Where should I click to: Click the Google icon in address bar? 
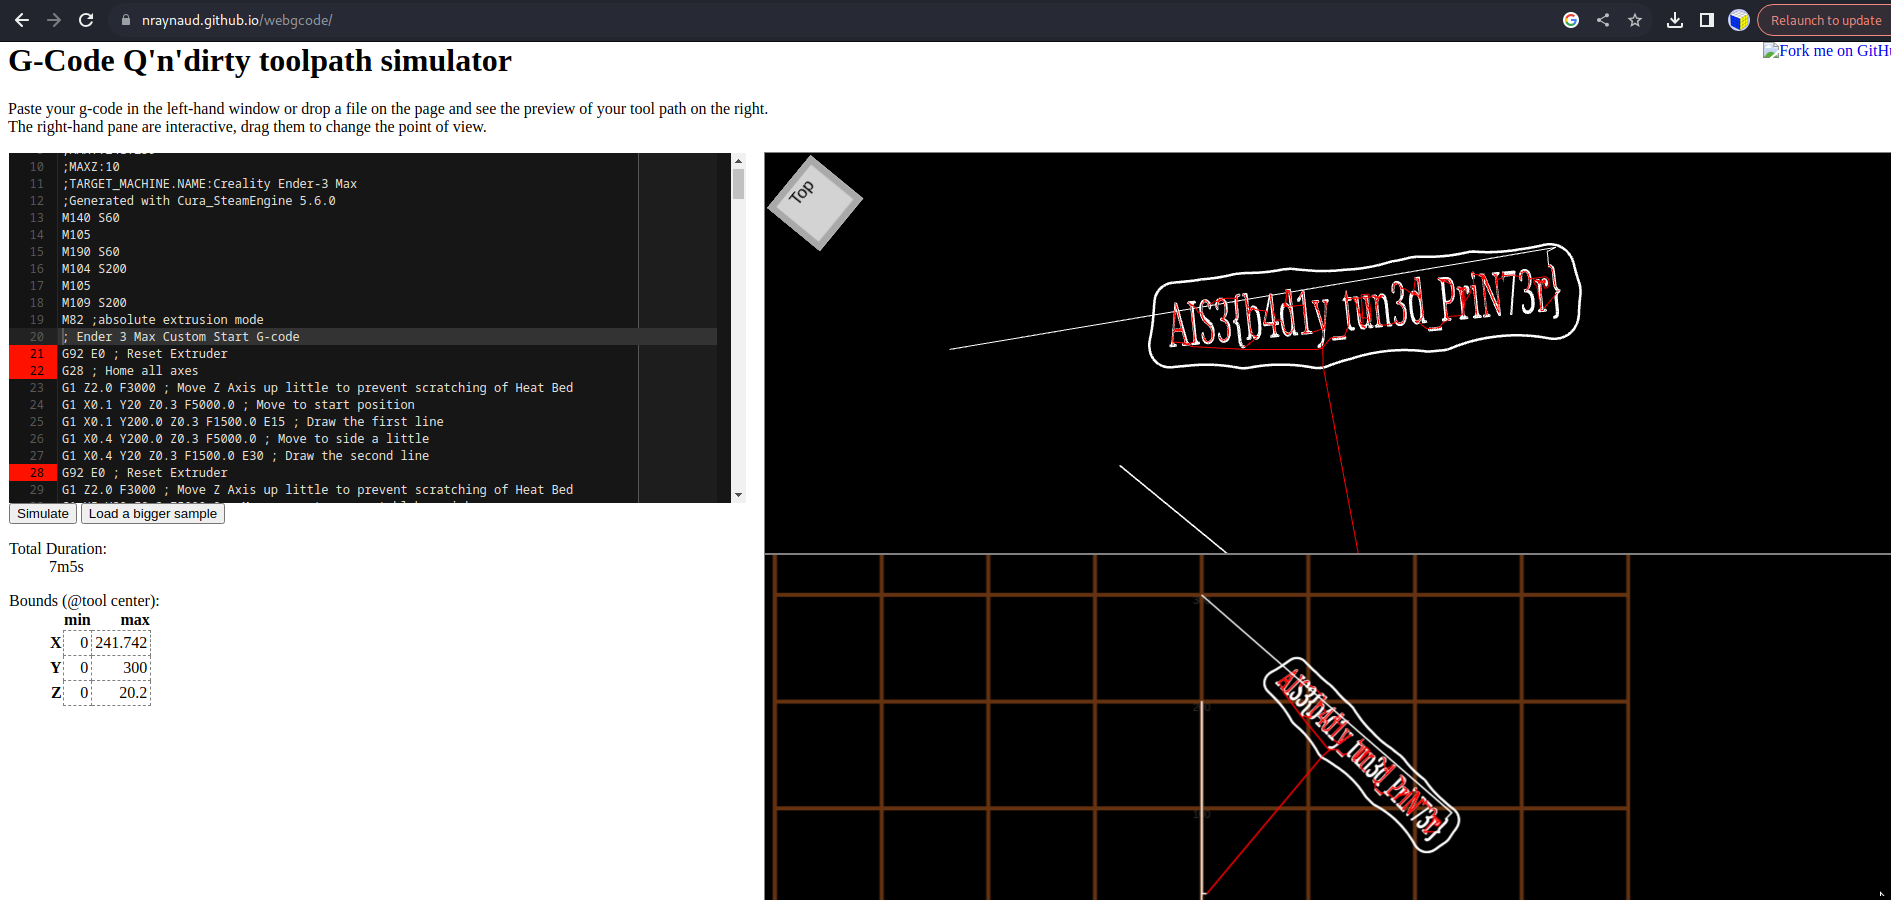pos(1571,20)
